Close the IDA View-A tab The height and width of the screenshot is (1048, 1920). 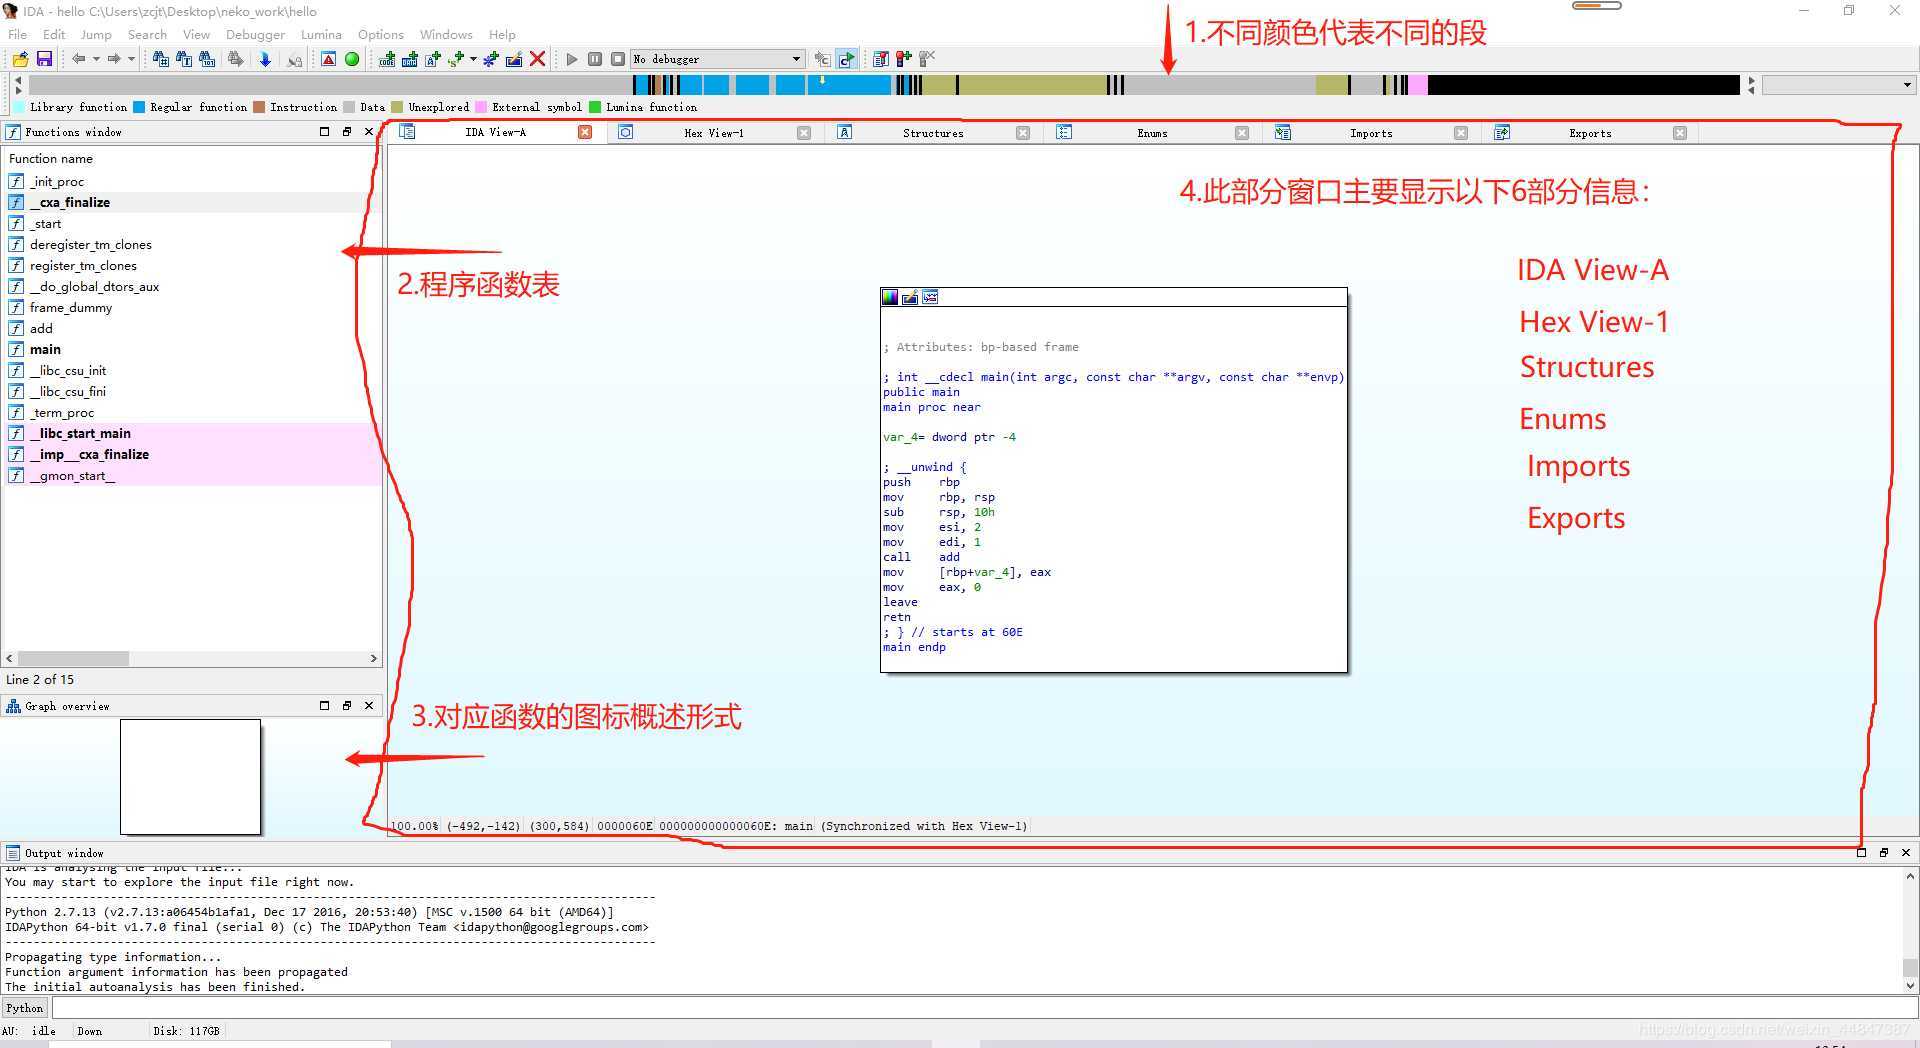tap(585, 132)
